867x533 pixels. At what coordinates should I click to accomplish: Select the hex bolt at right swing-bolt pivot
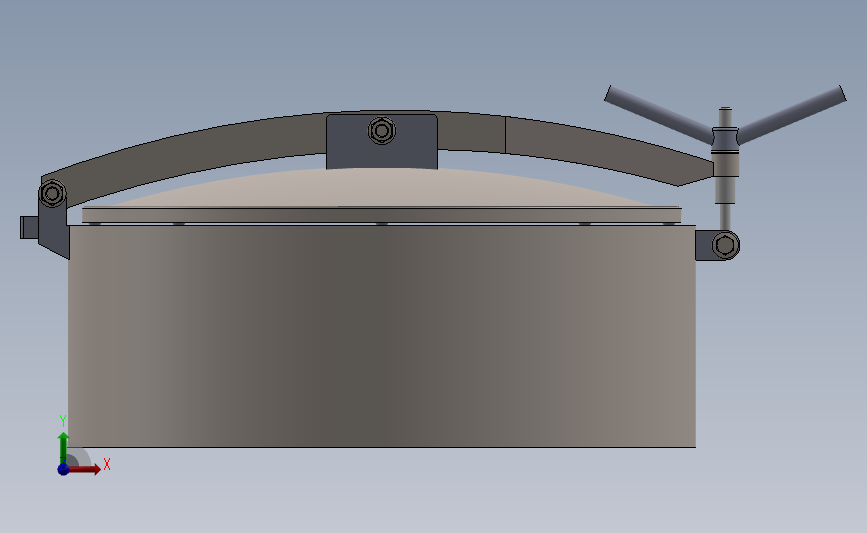coord(725,245)
